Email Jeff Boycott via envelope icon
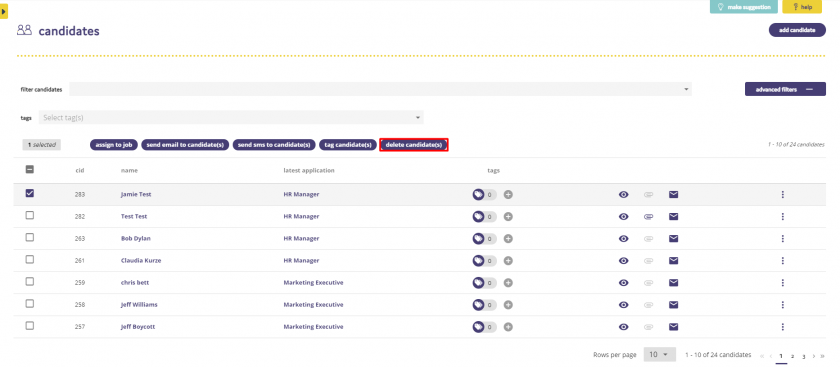The height and width of the screenshot is (367, 840). click(x=673, y=326)
